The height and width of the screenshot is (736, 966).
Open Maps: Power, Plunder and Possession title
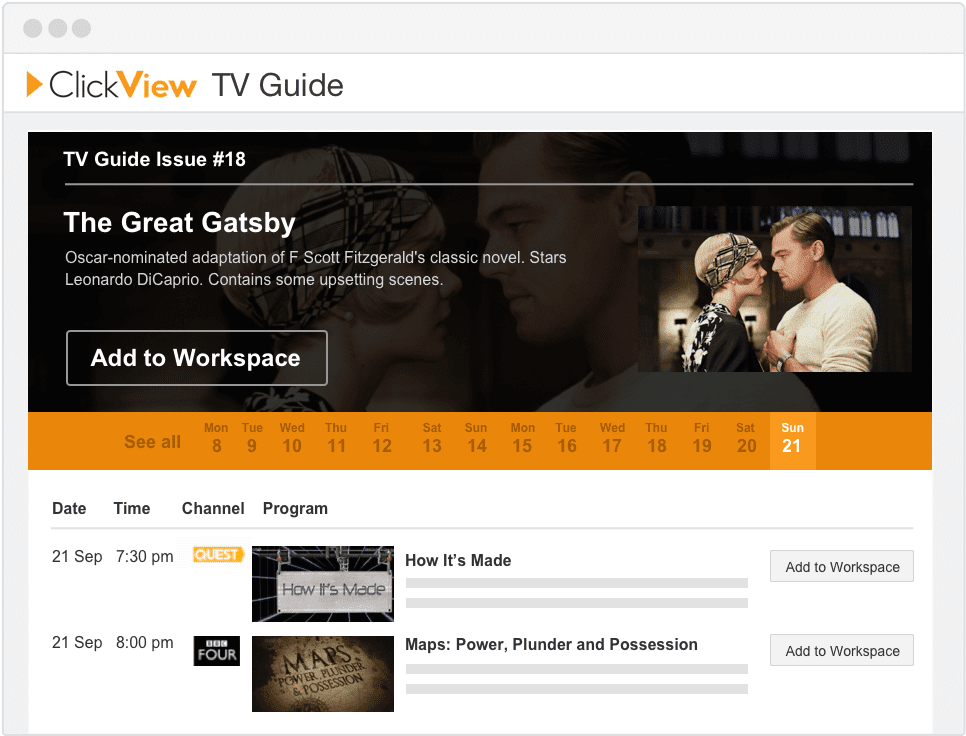click(x=551, y=645)
